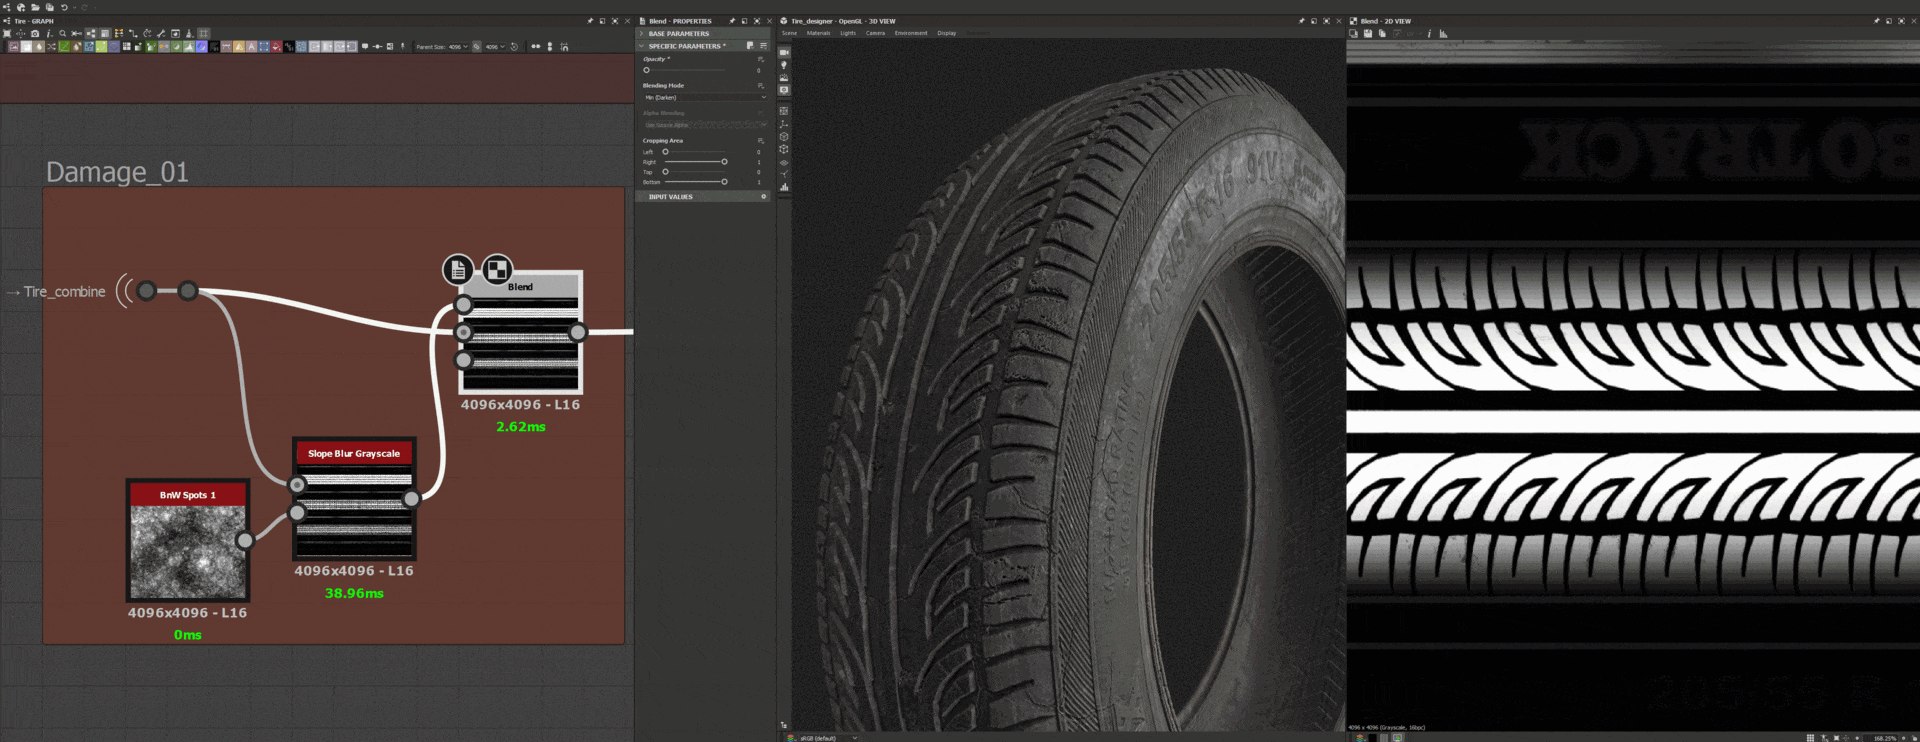
Task: Click the save icon in 2D view toolbar
Action: point(1368,34)
